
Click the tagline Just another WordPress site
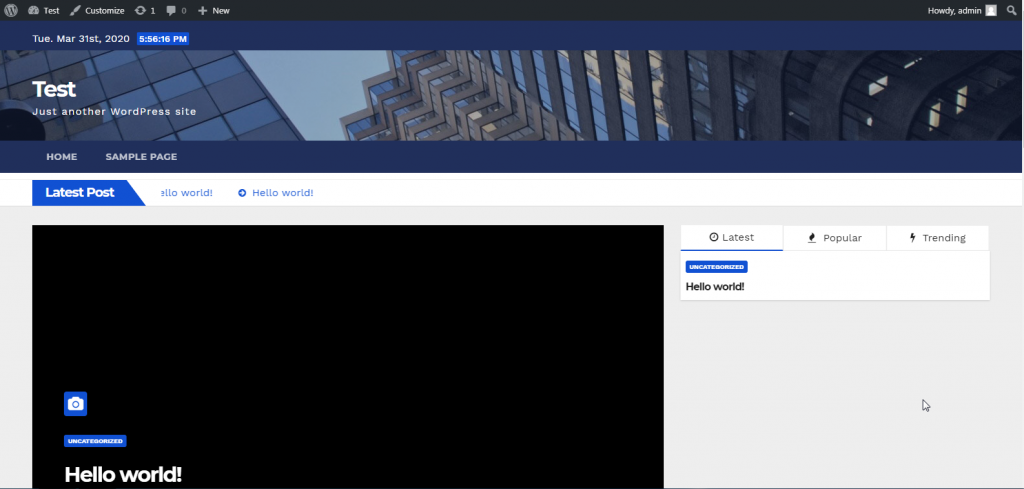tap(114, 112)
